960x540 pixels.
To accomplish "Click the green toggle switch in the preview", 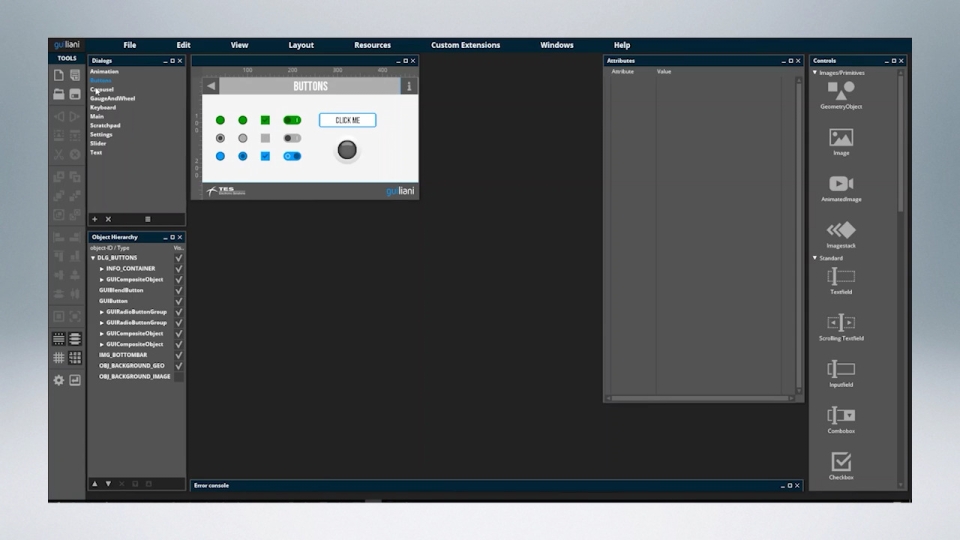I will (292, 120).
